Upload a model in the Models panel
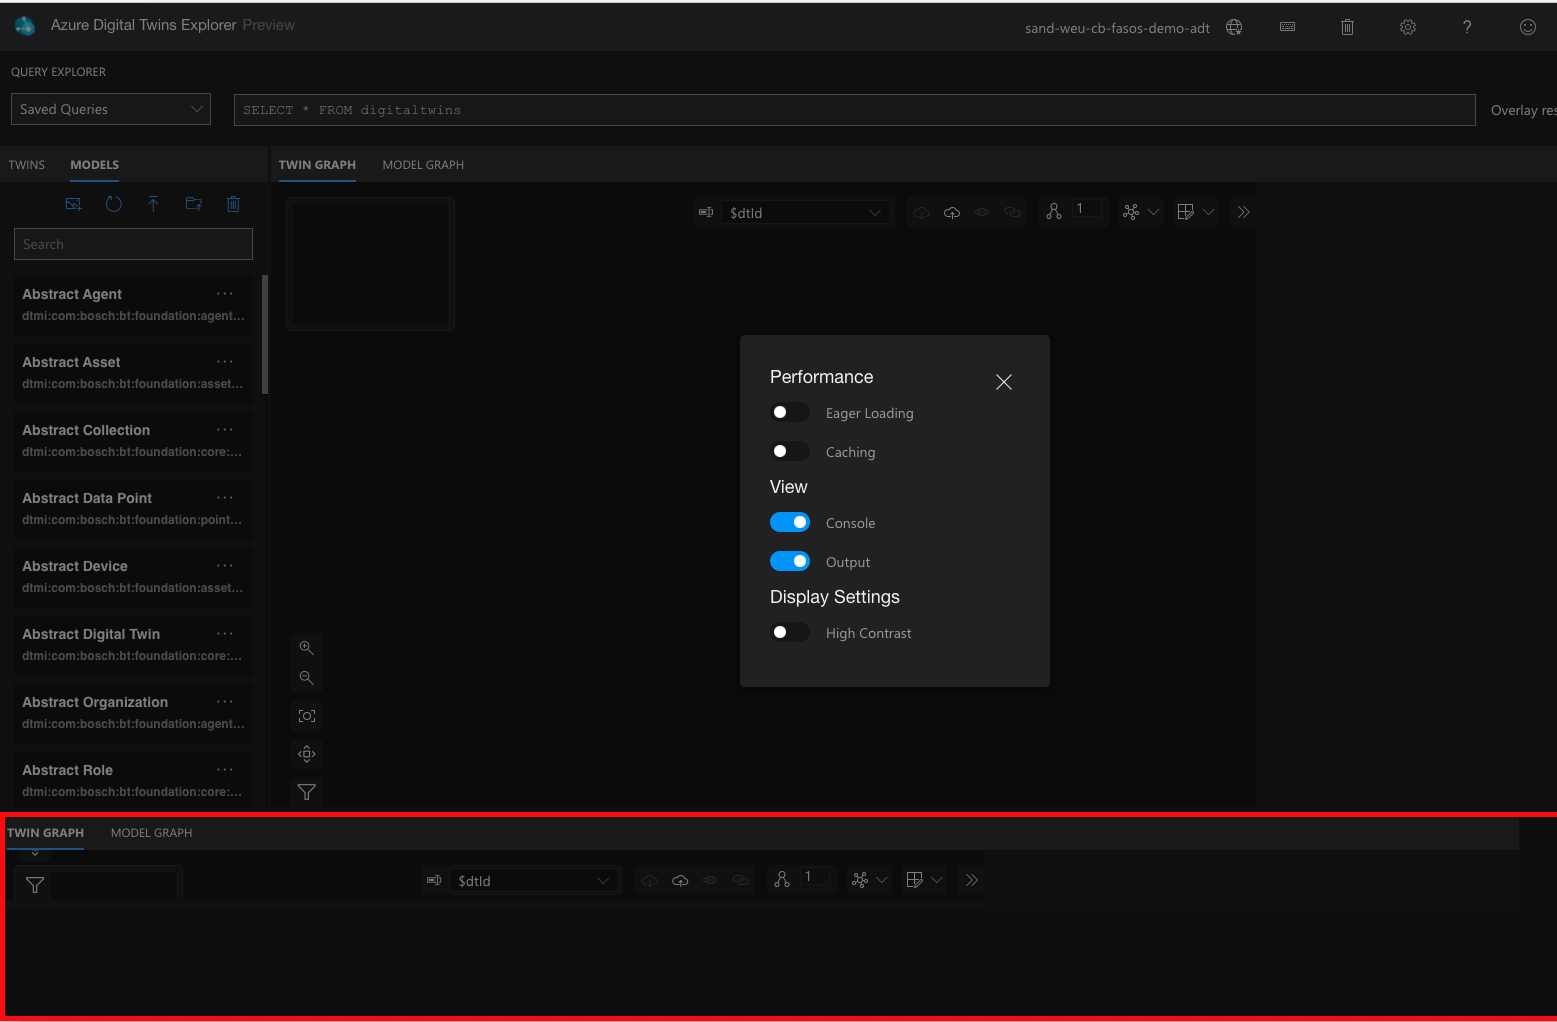The image size is (1557, 1022). coord(153,204)
